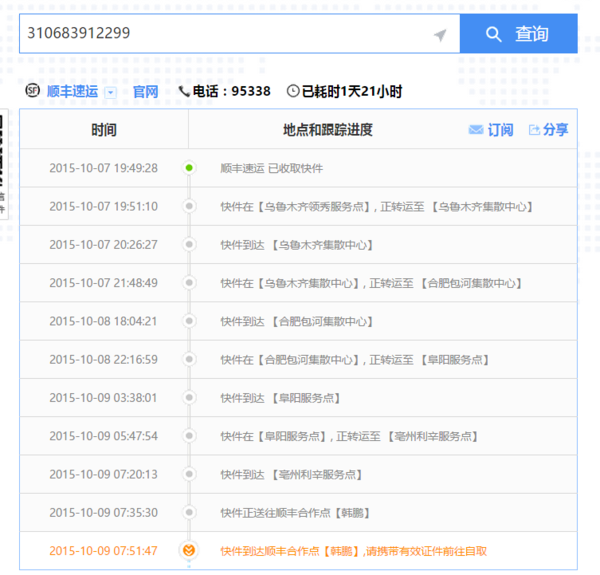
Task: Click 快件到达【合肥包河集散中心】 entry
Action: click(297, 321)
